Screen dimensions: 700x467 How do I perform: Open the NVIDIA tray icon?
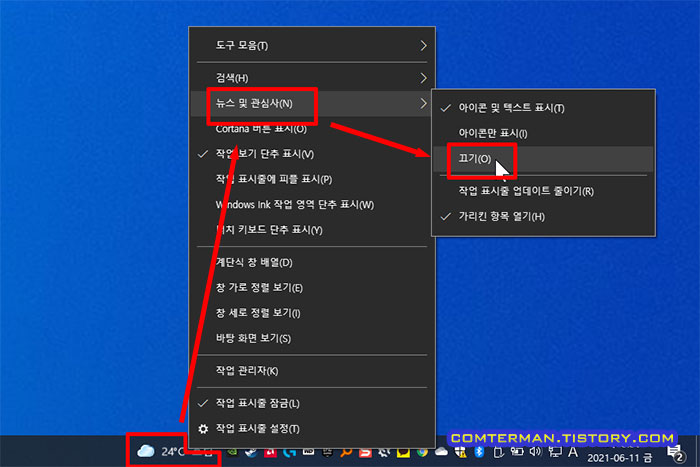(232, 452)
